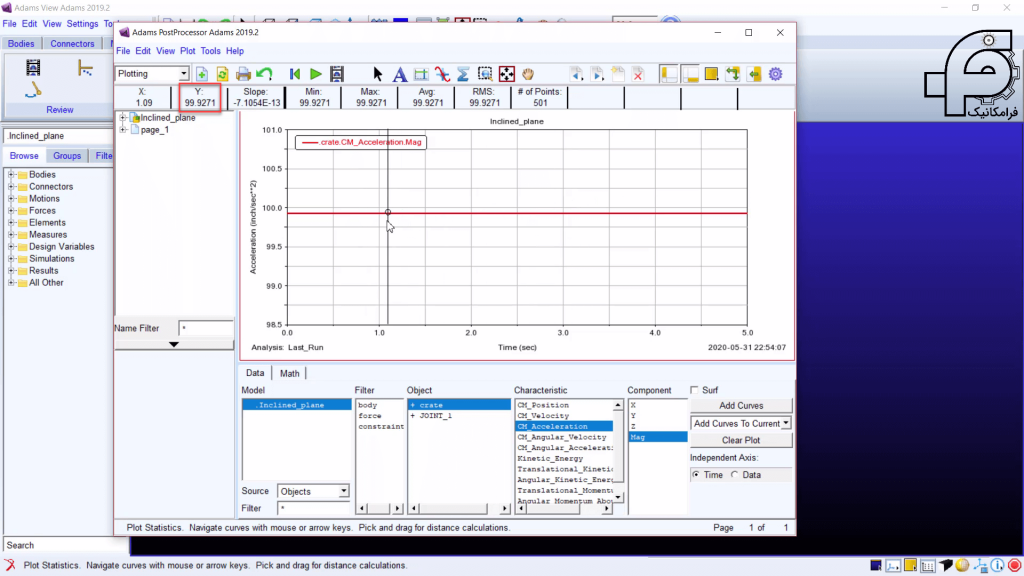Open the Source Objects dropdown
This screenshot has width=1024, height=576.
click(x=344, y=491)
